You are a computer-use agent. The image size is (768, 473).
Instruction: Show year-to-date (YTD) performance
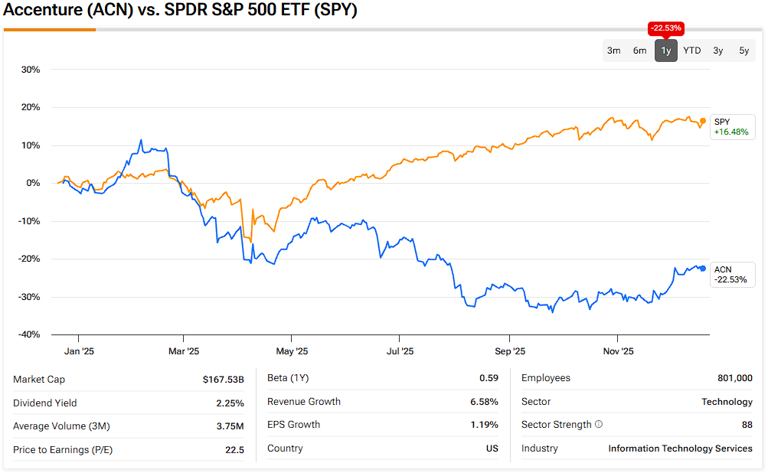pos(692,50)
